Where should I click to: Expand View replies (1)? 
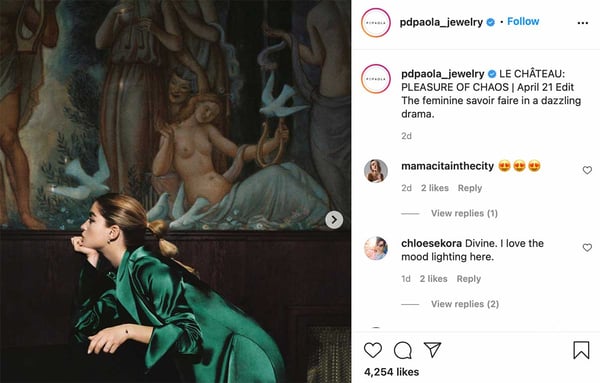[x=464, y=213]
